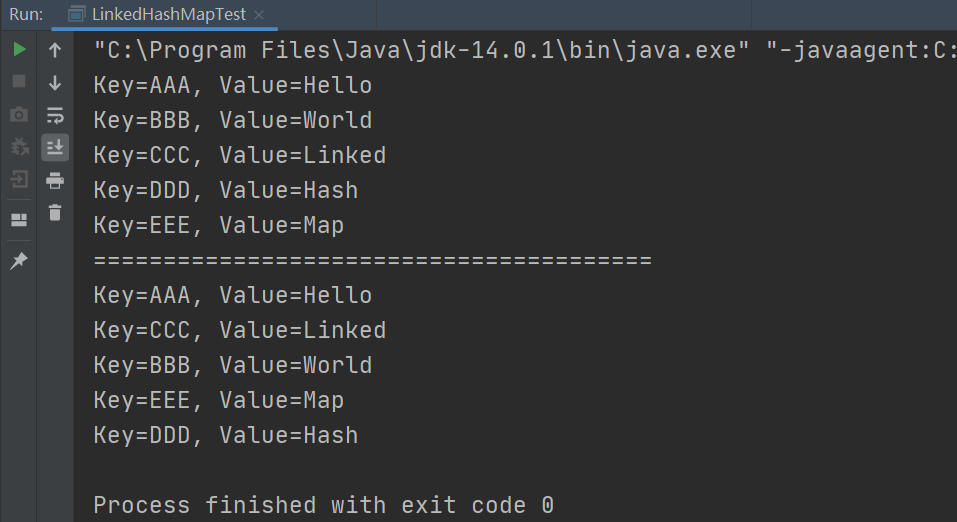The height and width of the screenshot is (522, 957).
Task: Clear all console output with trash icon
Action: pos(55,212)
